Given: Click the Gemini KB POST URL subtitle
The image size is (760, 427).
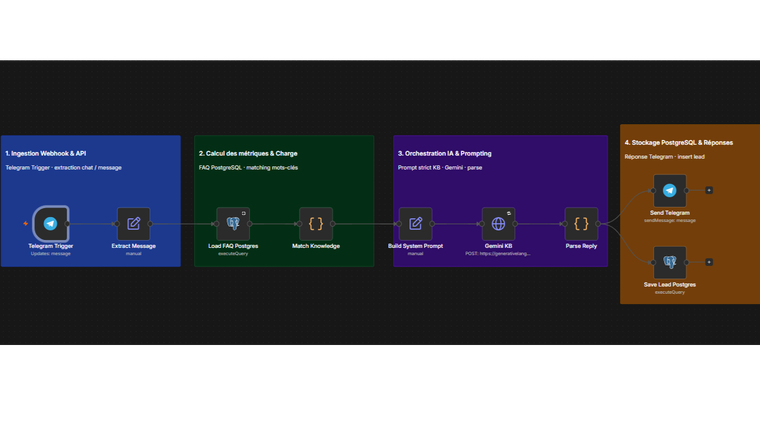Looking at the screenshot, I should coord(498,253).
